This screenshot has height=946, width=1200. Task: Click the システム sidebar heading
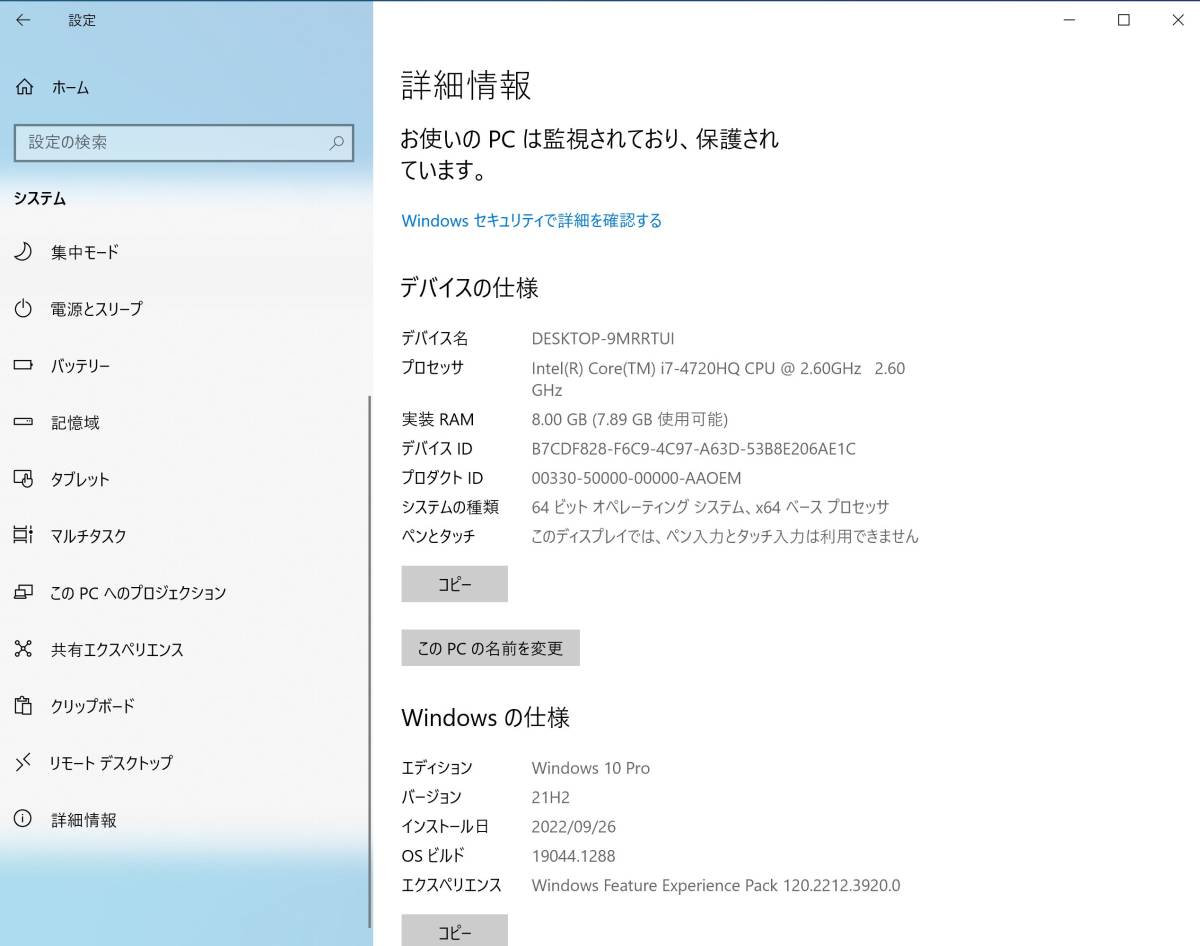pyautogui.click(x=40, y=198)
